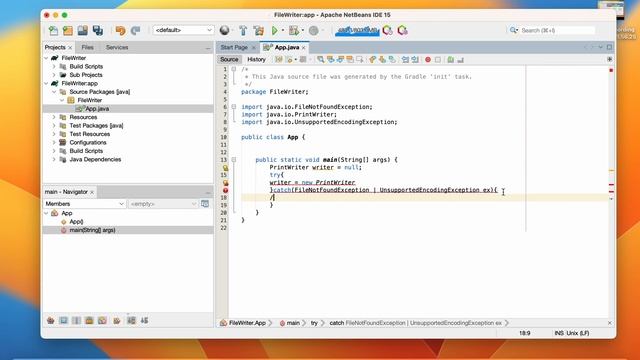Image resolution: width=640 pixels, height=360 pixels.
Task: Toggle Show Inherited Members in Navigator bottom bar
Action: pyautogui.click(x=51, y=320)
